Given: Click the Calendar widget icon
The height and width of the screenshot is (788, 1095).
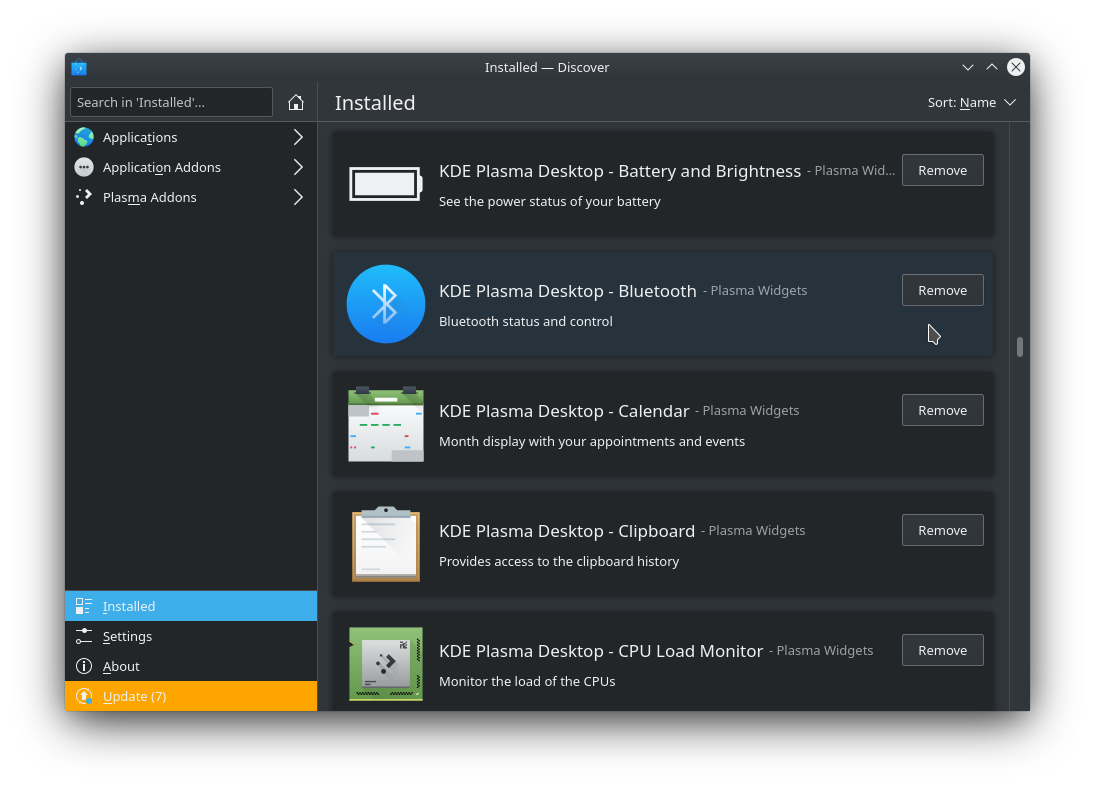Looking at the screenshot, I should pos(385,424).
